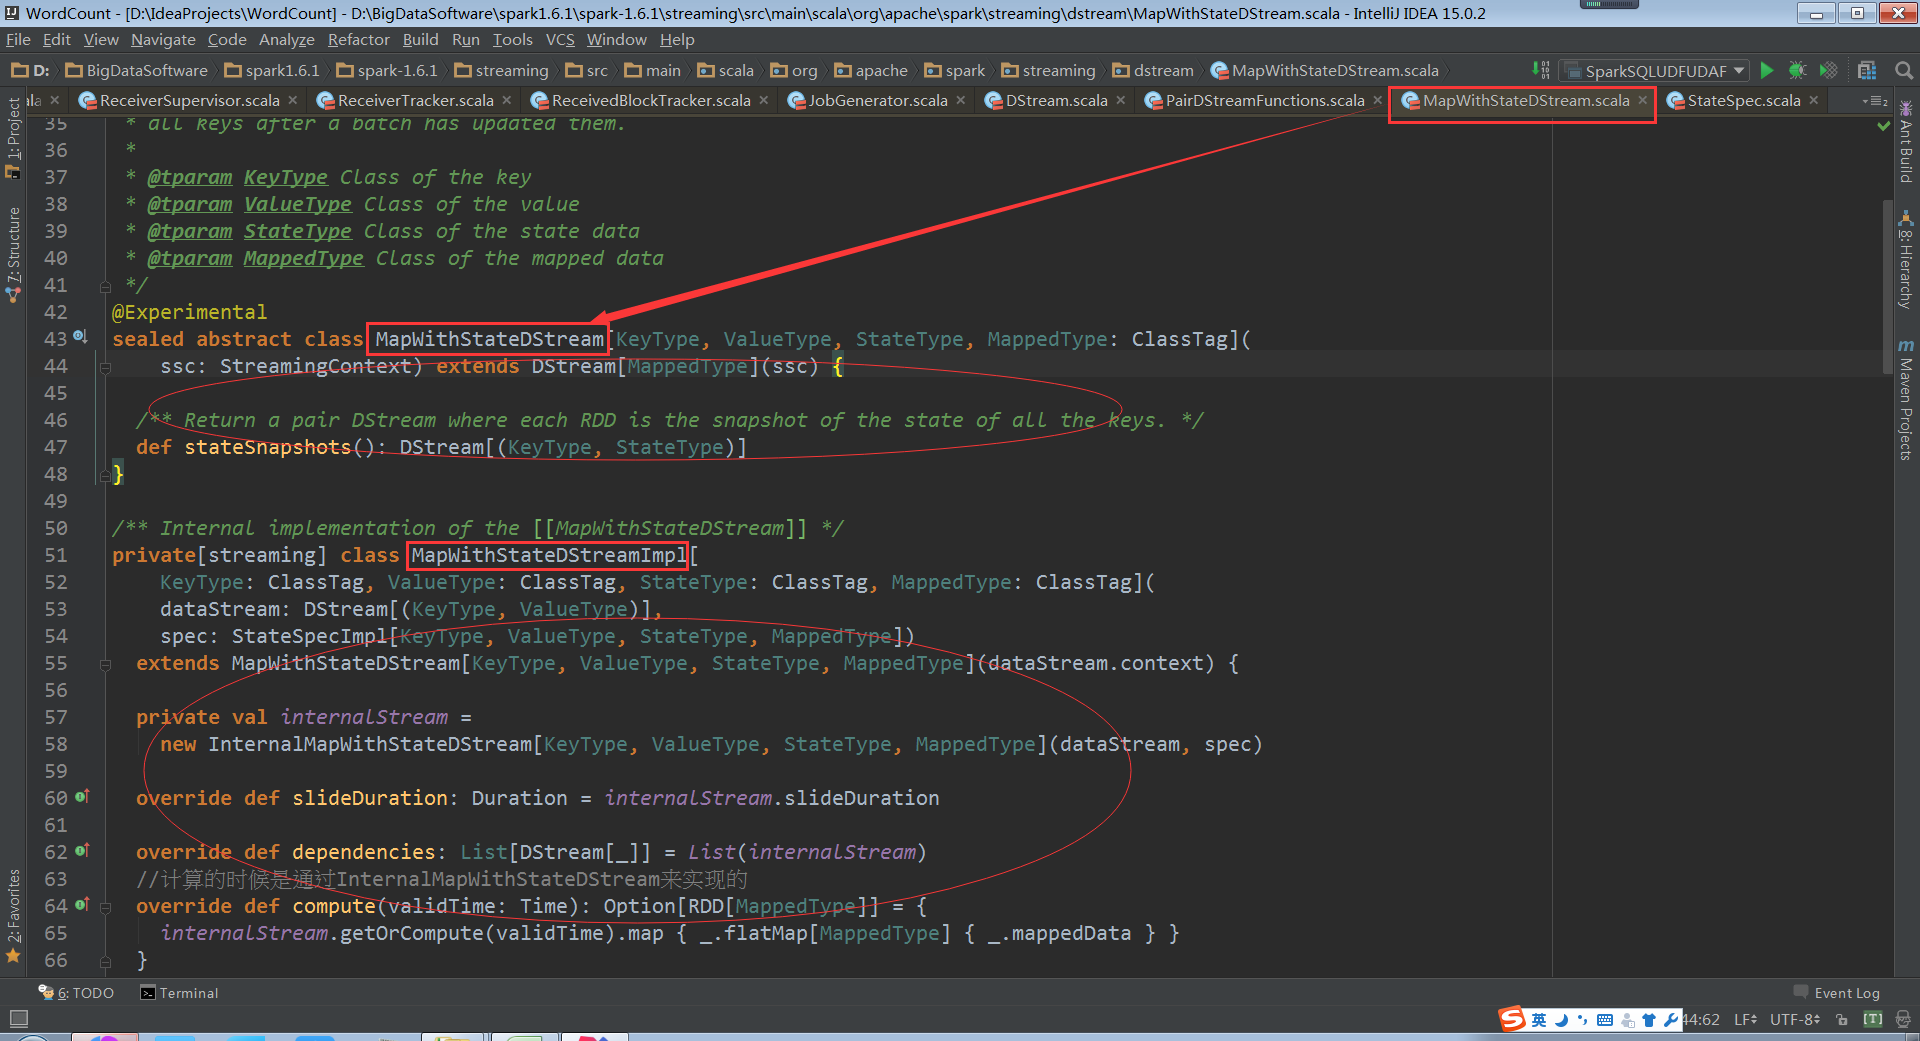Run with coverage icon

pos(1828,70)
